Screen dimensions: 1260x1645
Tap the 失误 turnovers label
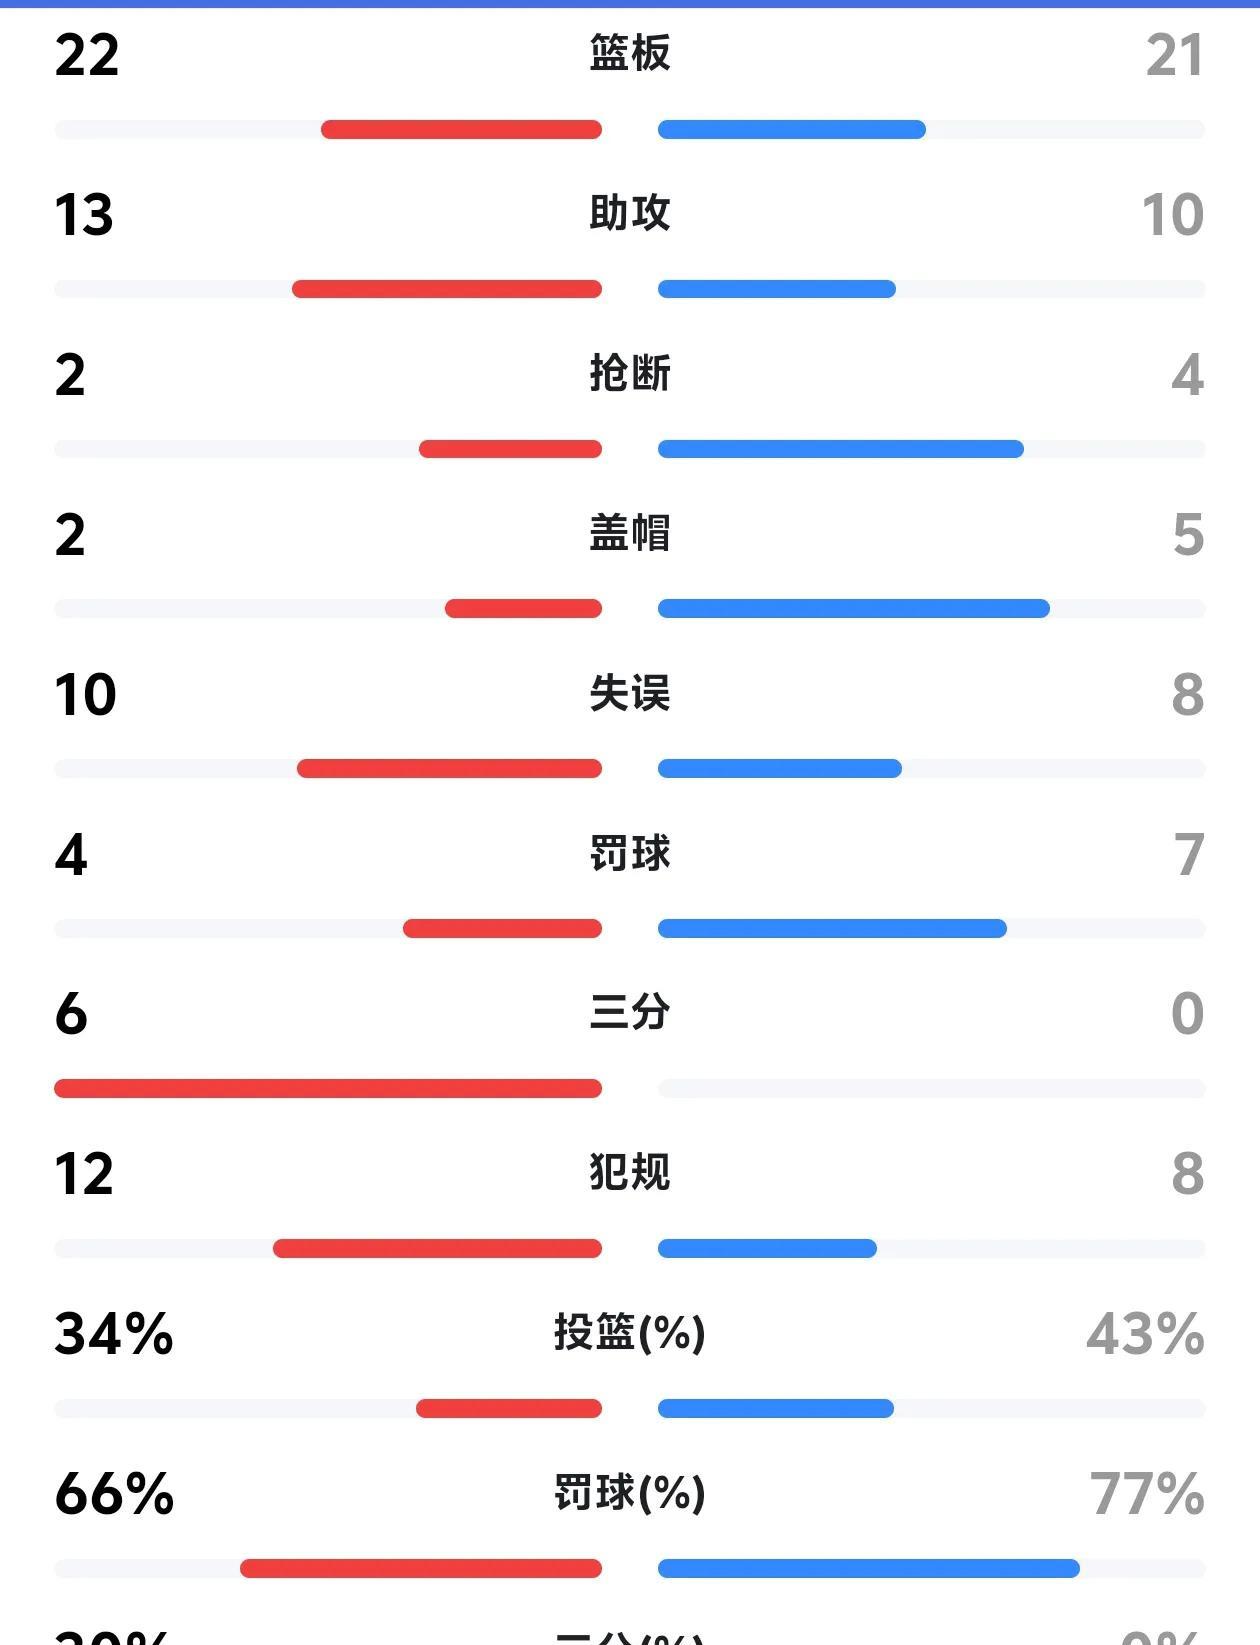(630, 693)
